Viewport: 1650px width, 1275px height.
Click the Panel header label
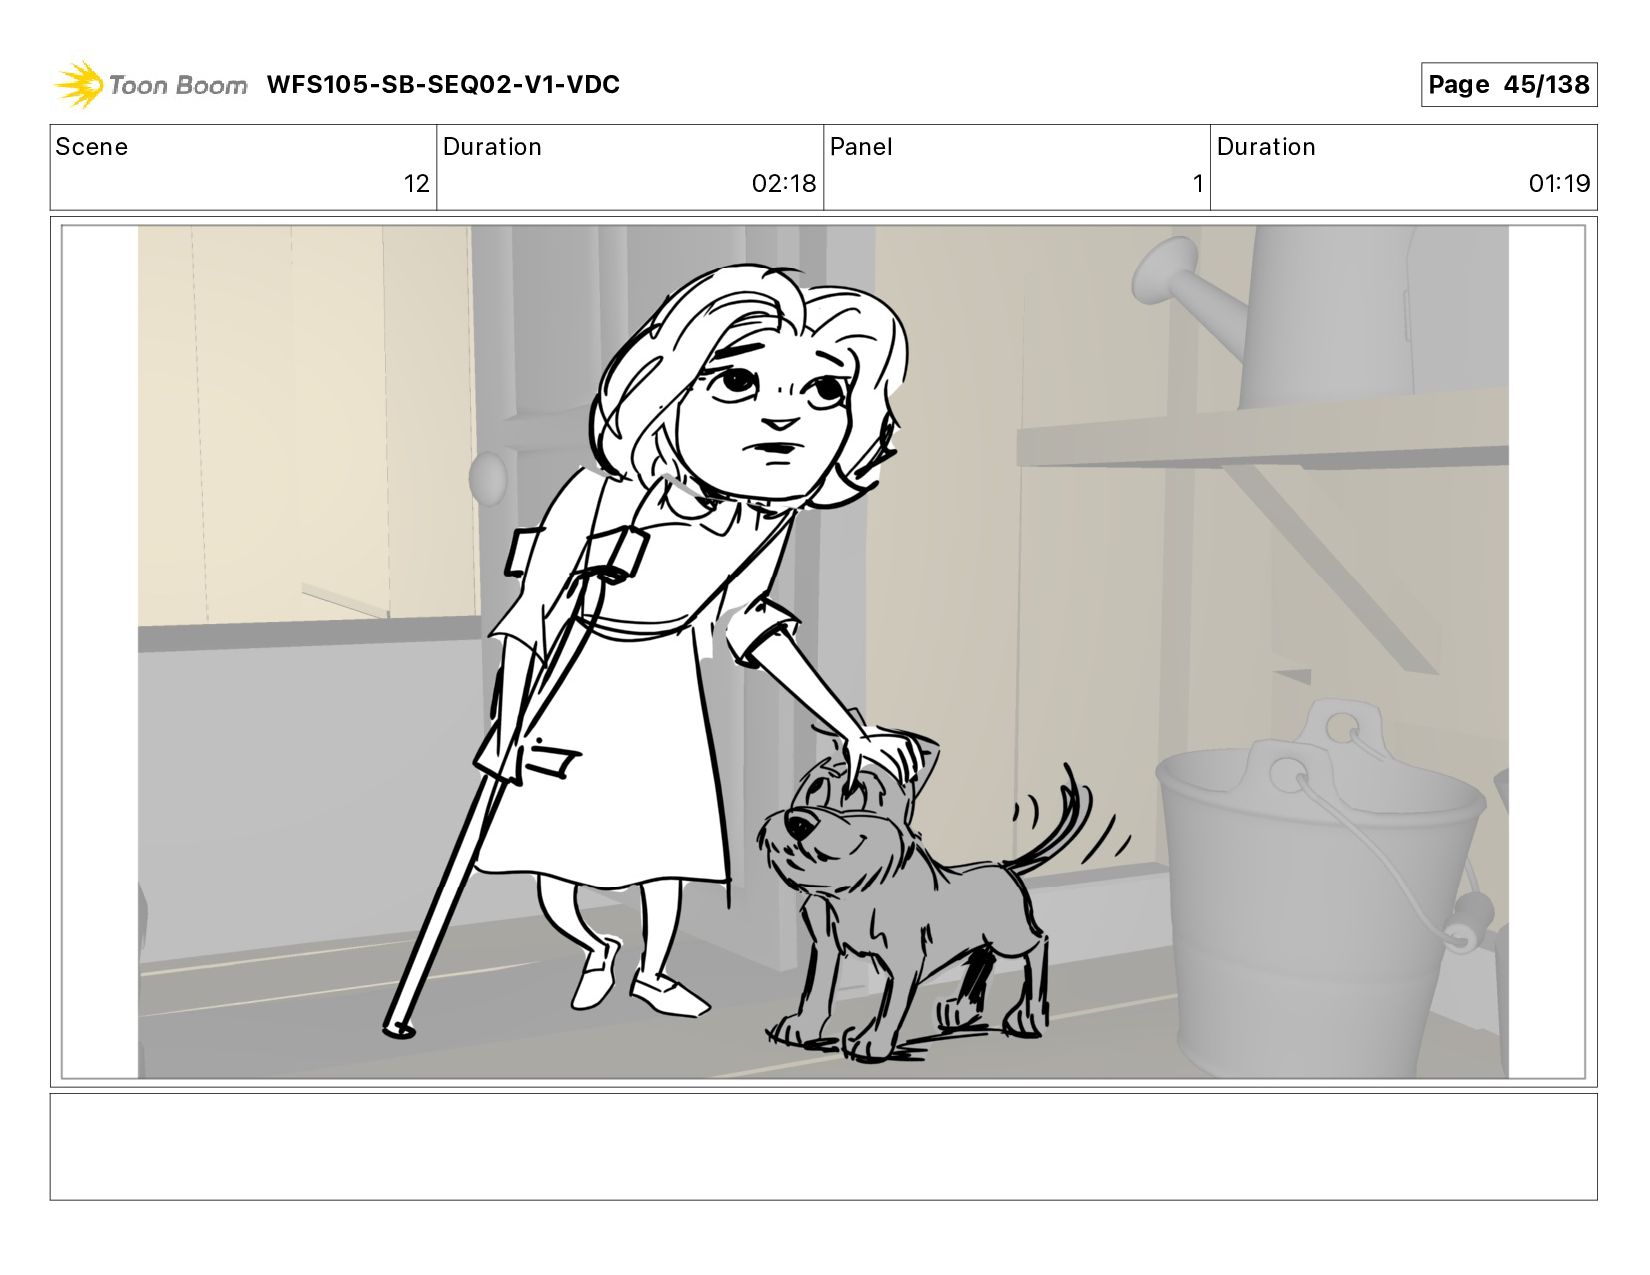861,147
